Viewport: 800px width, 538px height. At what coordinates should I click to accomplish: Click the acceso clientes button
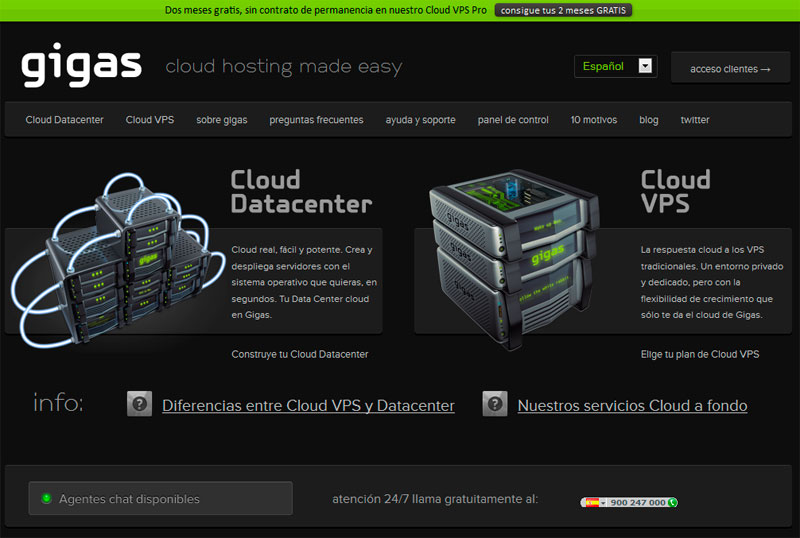pyautogui.click(x=730, y=67)
